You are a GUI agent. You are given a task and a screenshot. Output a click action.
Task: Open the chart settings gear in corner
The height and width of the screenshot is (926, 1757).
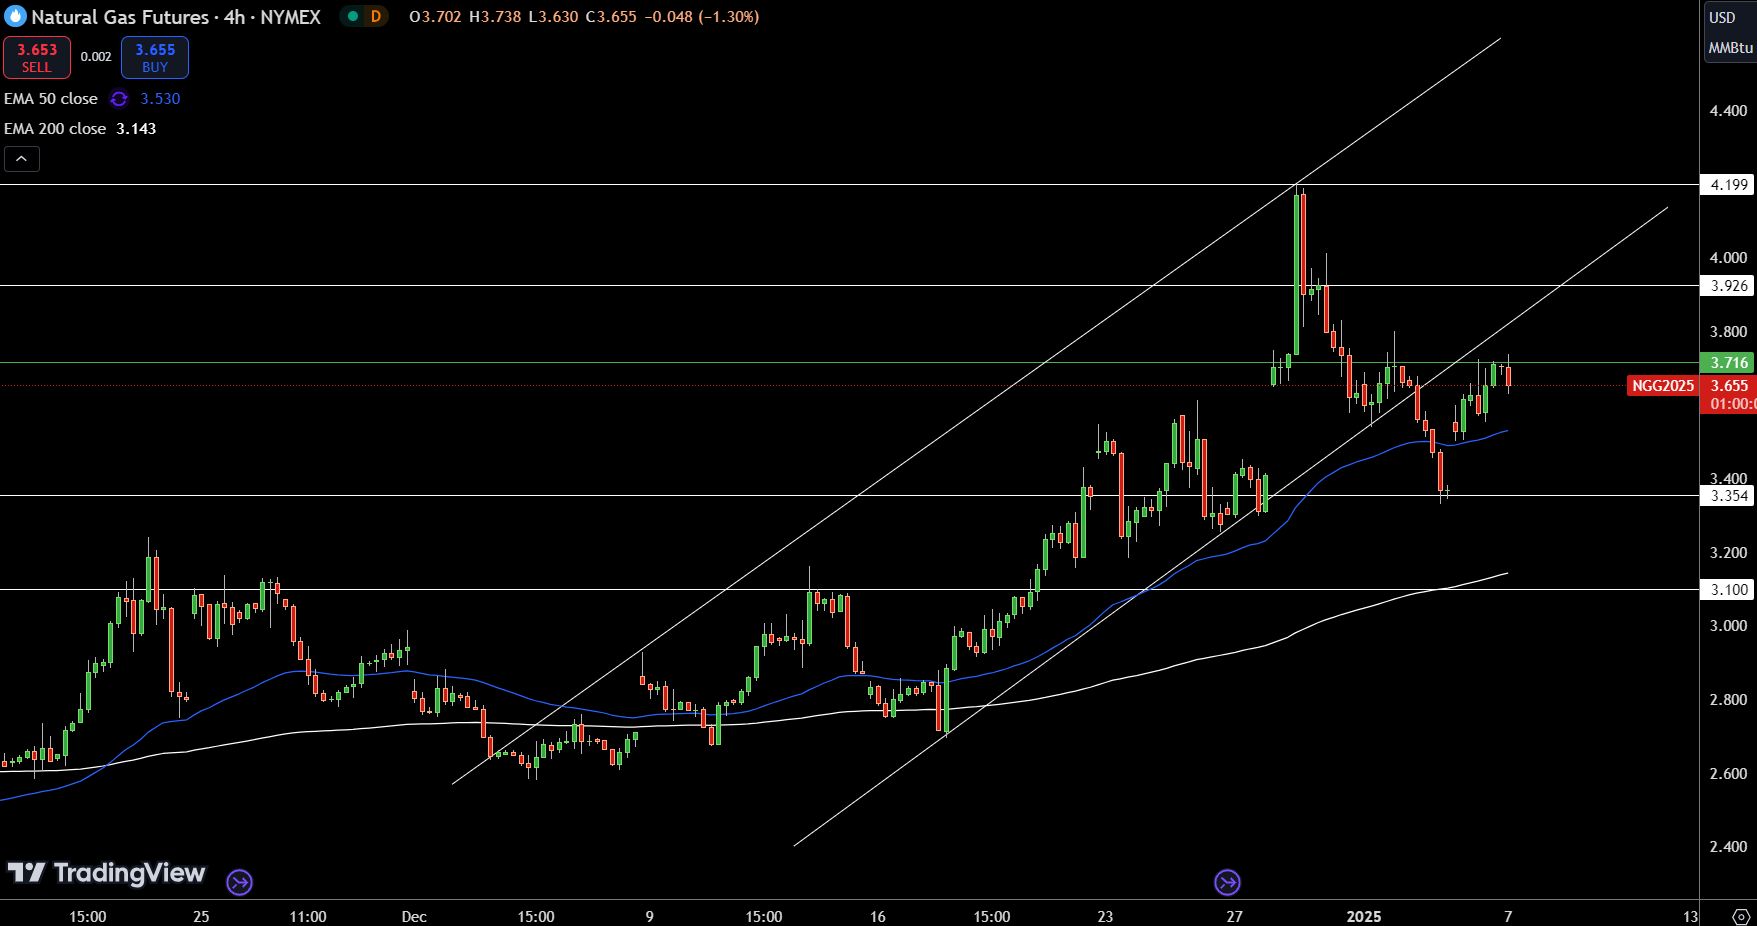click(1741, 916)
